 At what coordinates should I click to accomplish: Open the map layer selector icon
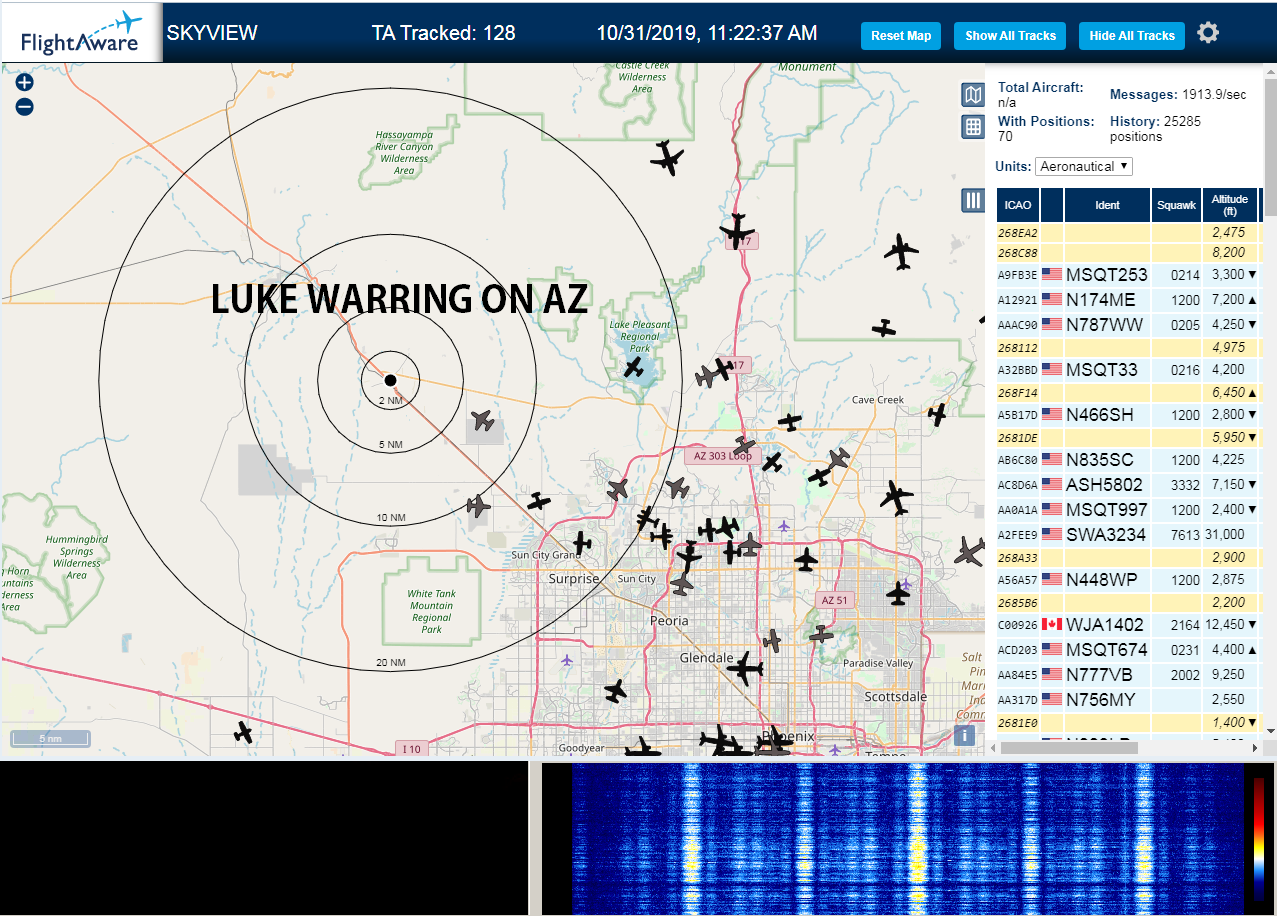coord(973,95)
